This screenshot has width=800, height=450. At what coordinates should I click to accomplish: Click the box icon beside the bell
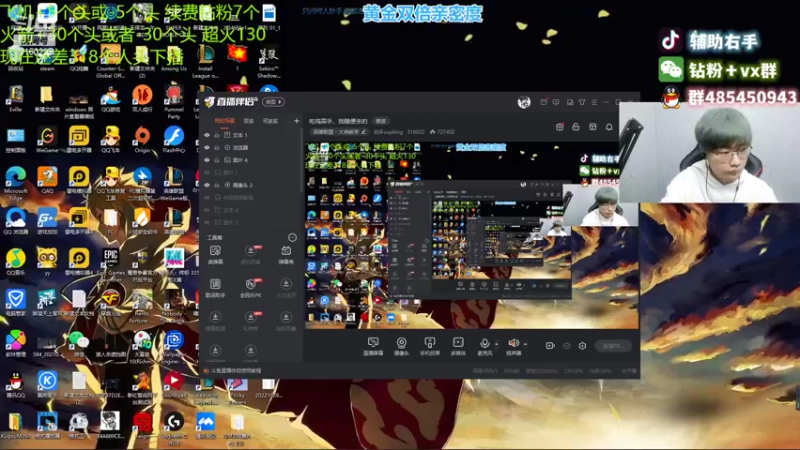[592, 127]
